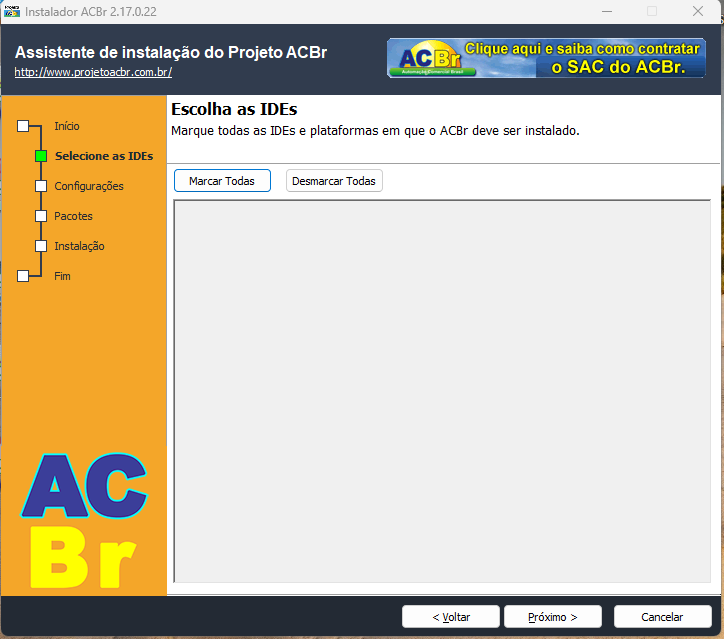Click the Assistente de instalação title text
724x639 pixels.
(171, 52)
